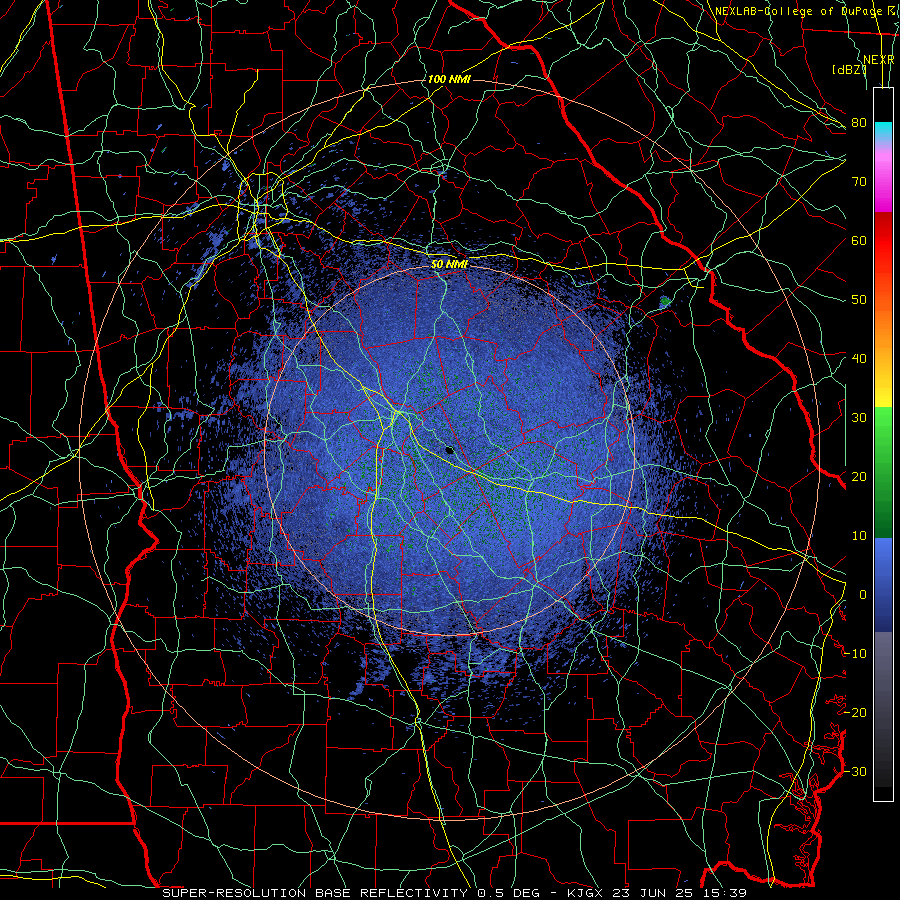Click the cyan segment of the color bar
The width and height of the screenshot is (900, 900).
(x=883, y=133)
